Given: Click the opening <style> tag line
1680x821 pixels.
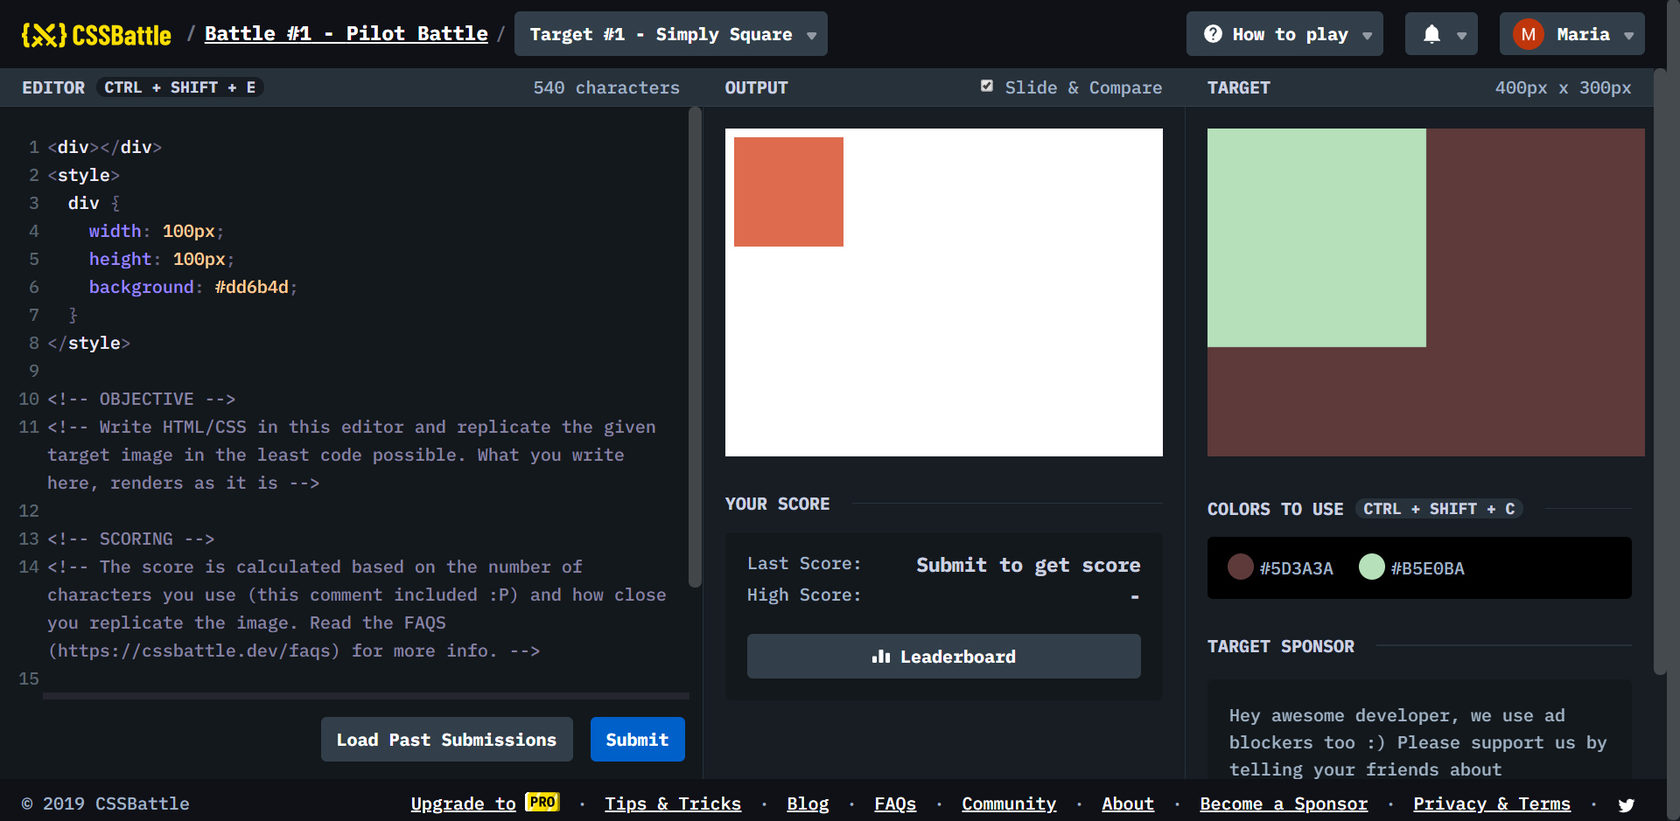Looking at the screenshot, I should click(x=83, y=175).
